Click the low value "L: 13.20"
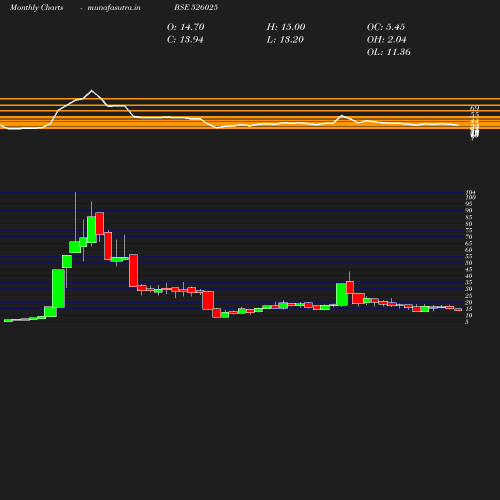The height and width of the screenshot is (500, 500). tap(285, 40)
